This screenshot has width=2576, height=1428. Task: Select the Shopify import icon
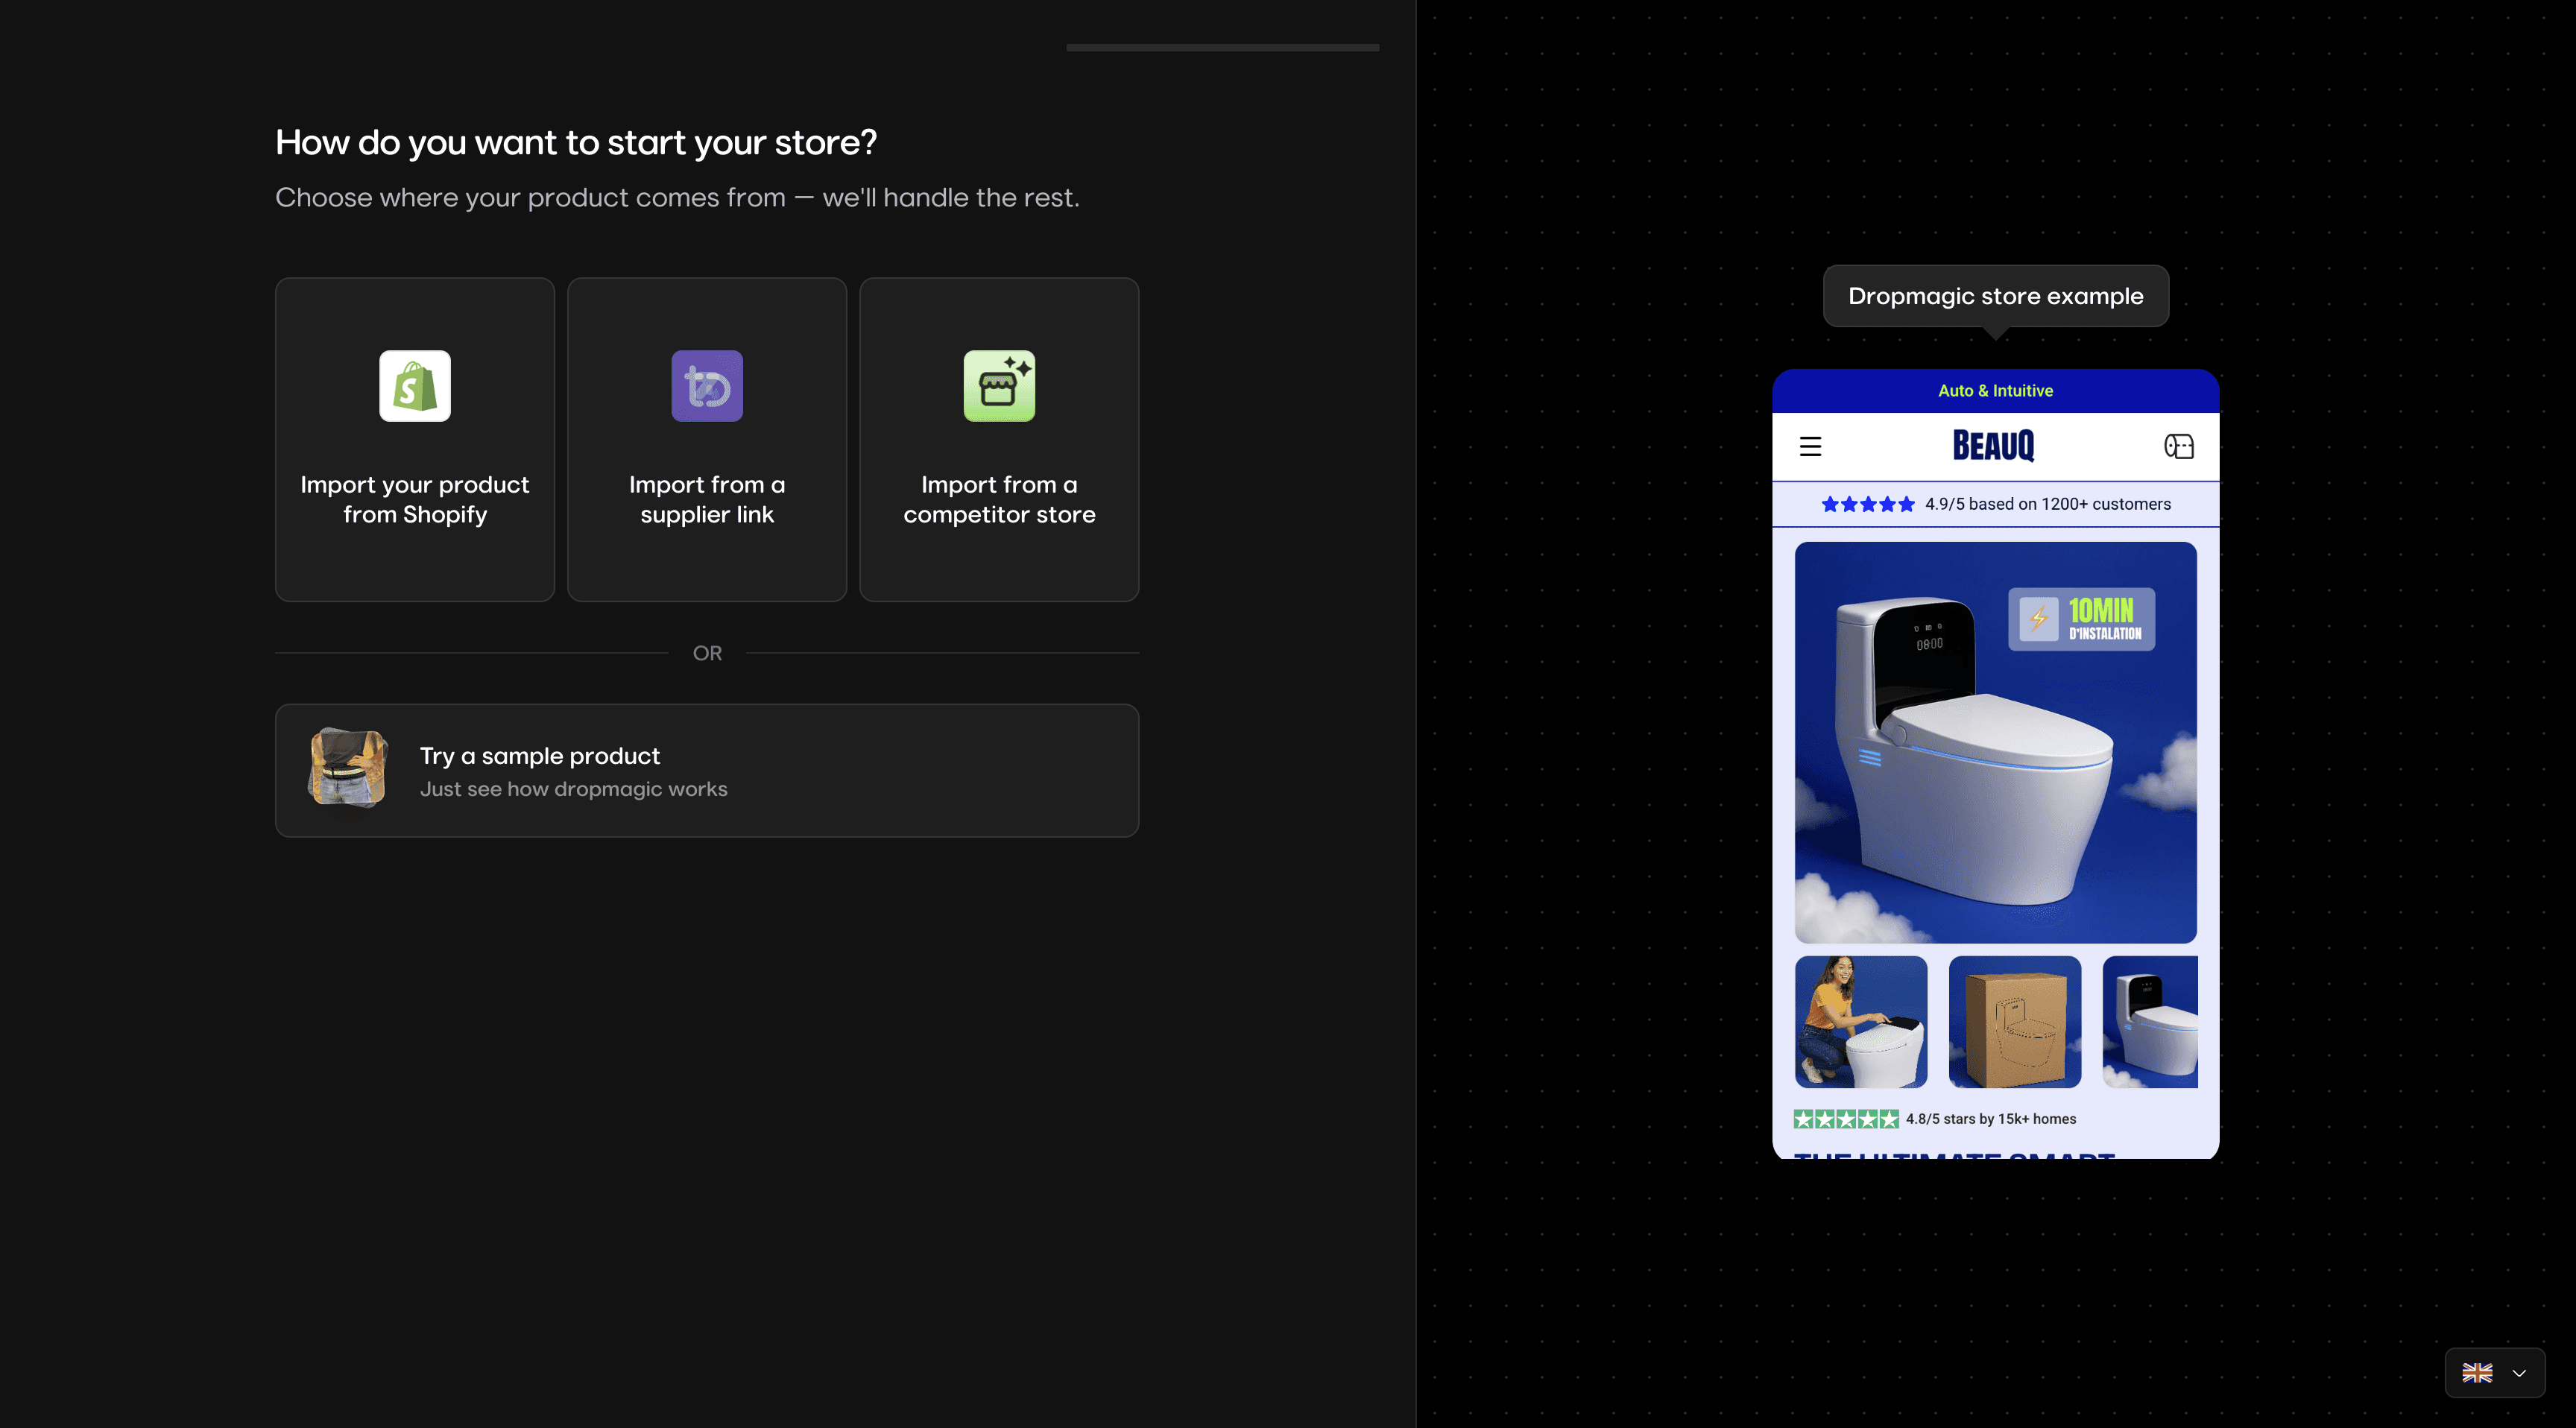(414, 386)
